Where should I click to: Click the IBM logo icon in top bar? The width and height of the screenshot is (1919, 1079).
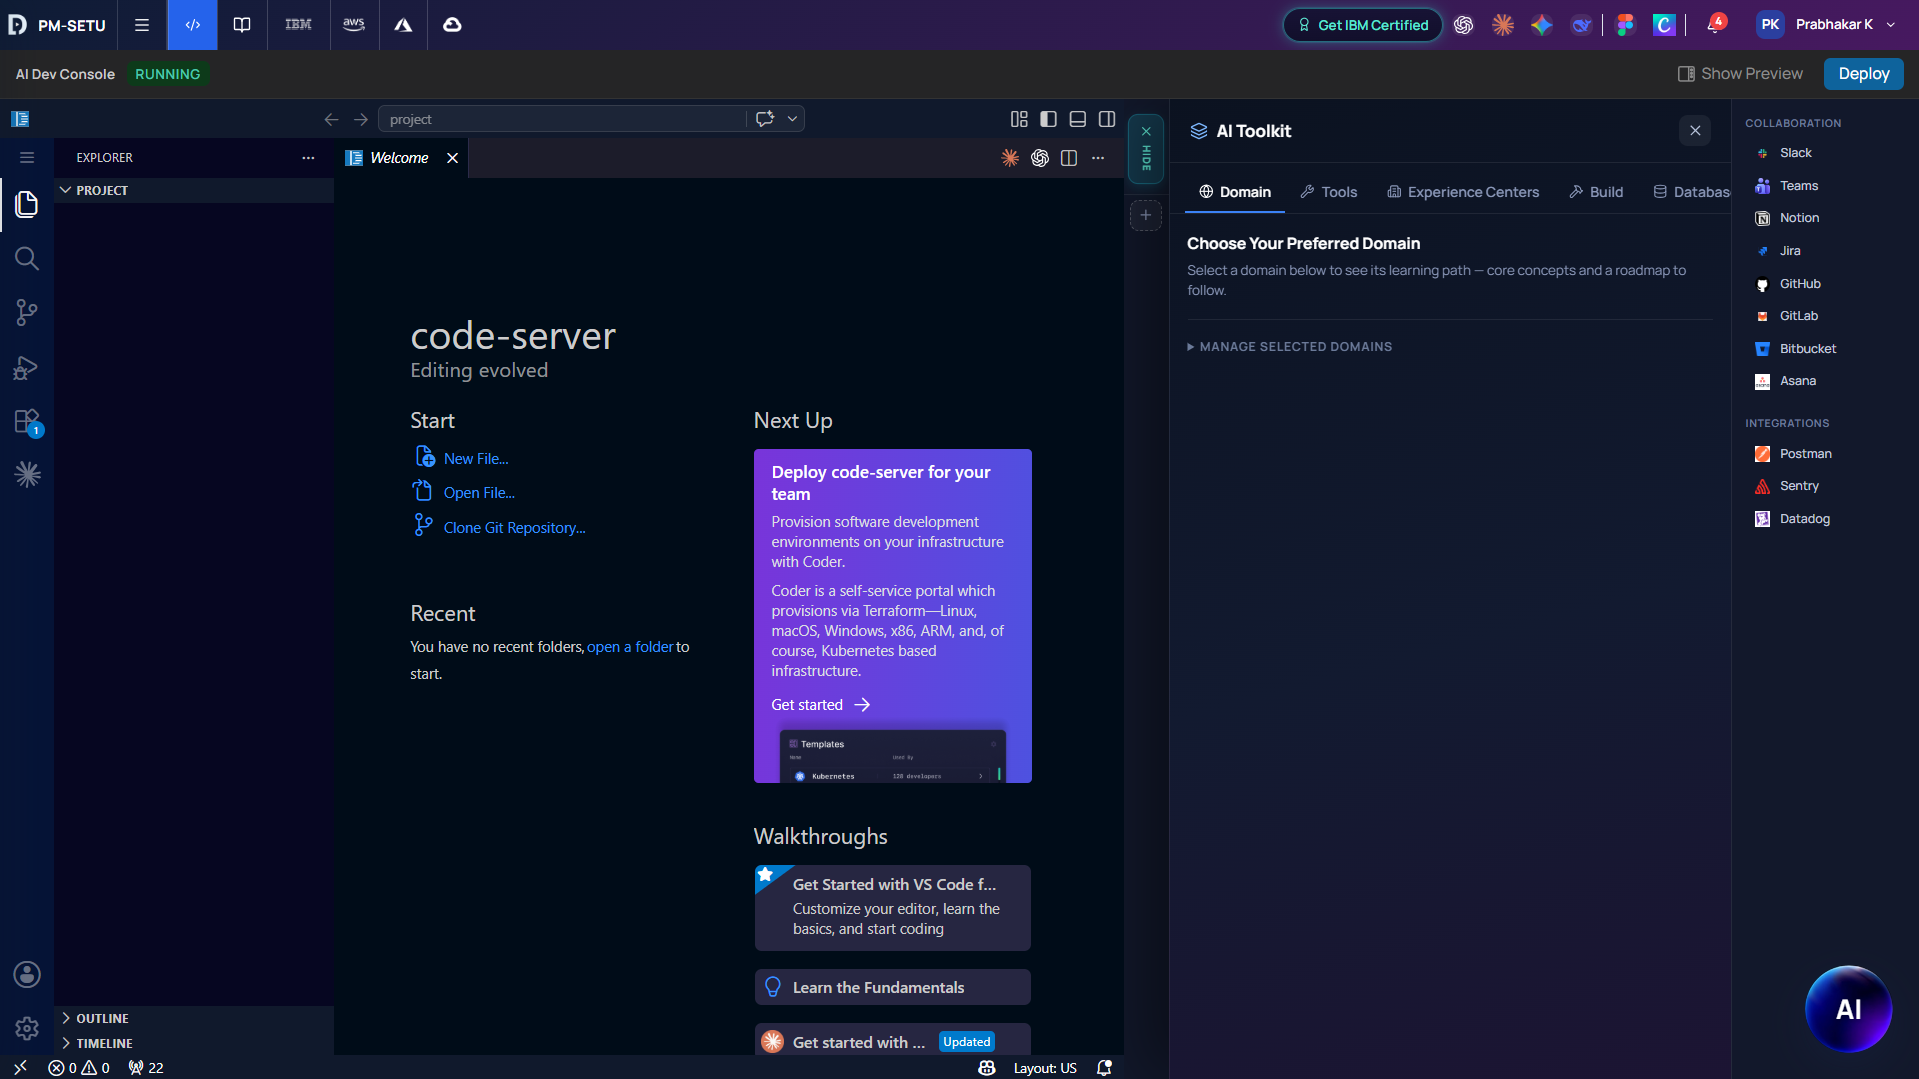pos(298,25)
